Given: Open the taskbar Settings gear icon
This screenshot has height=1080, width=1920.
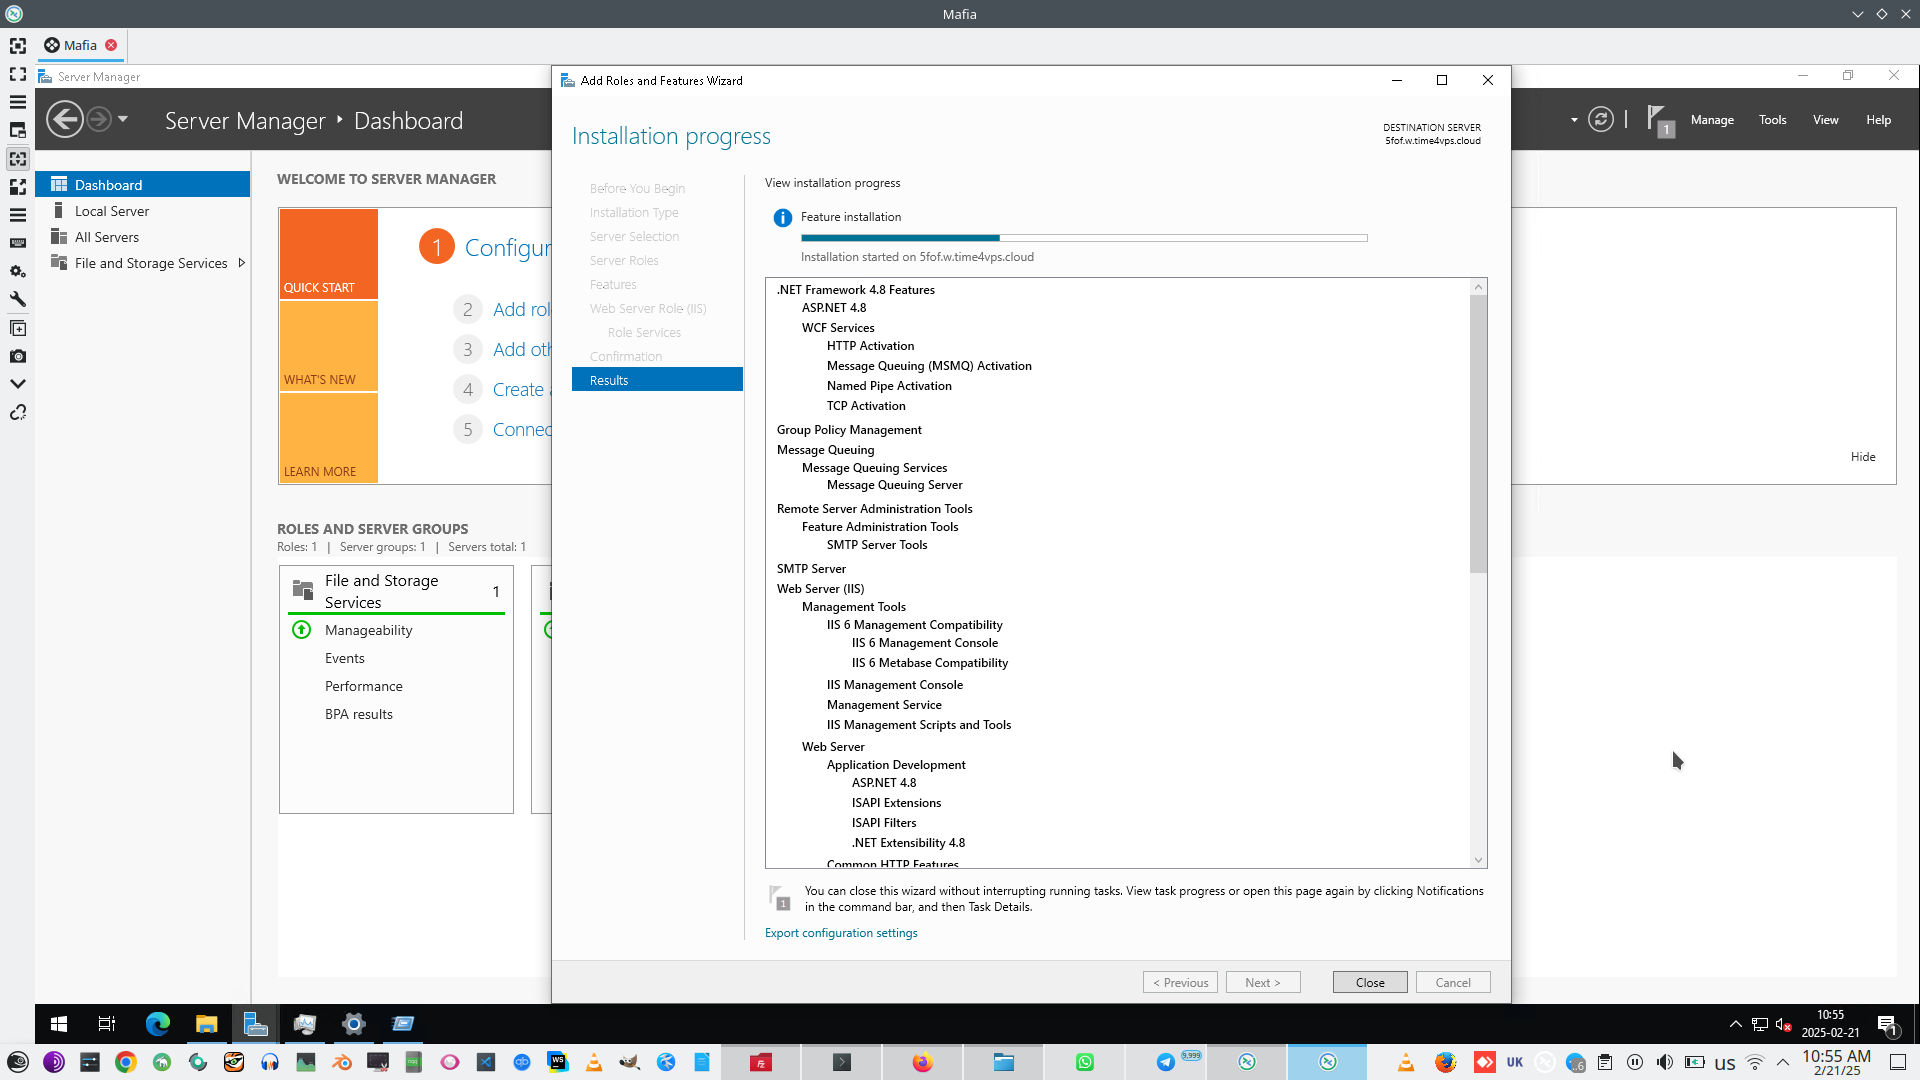Looking at the screenshot, I should pos(353,1023).
